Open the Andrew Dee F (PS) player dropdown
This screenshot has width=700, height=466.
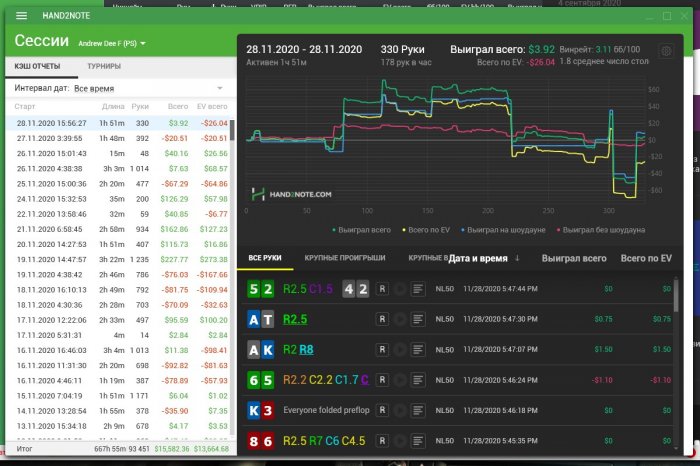coord(112,43)
